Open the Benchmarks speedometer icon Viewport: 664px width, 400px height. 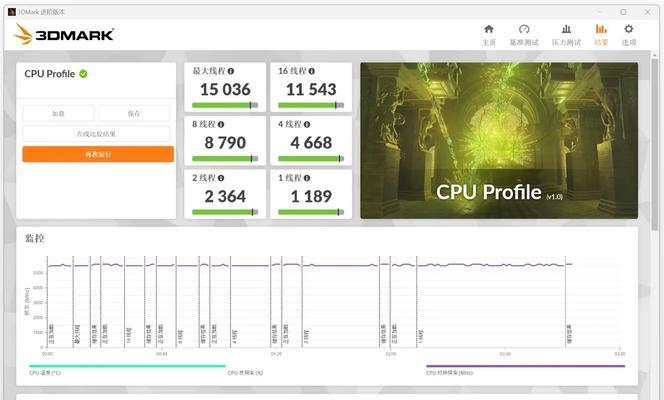coord(524,29)
